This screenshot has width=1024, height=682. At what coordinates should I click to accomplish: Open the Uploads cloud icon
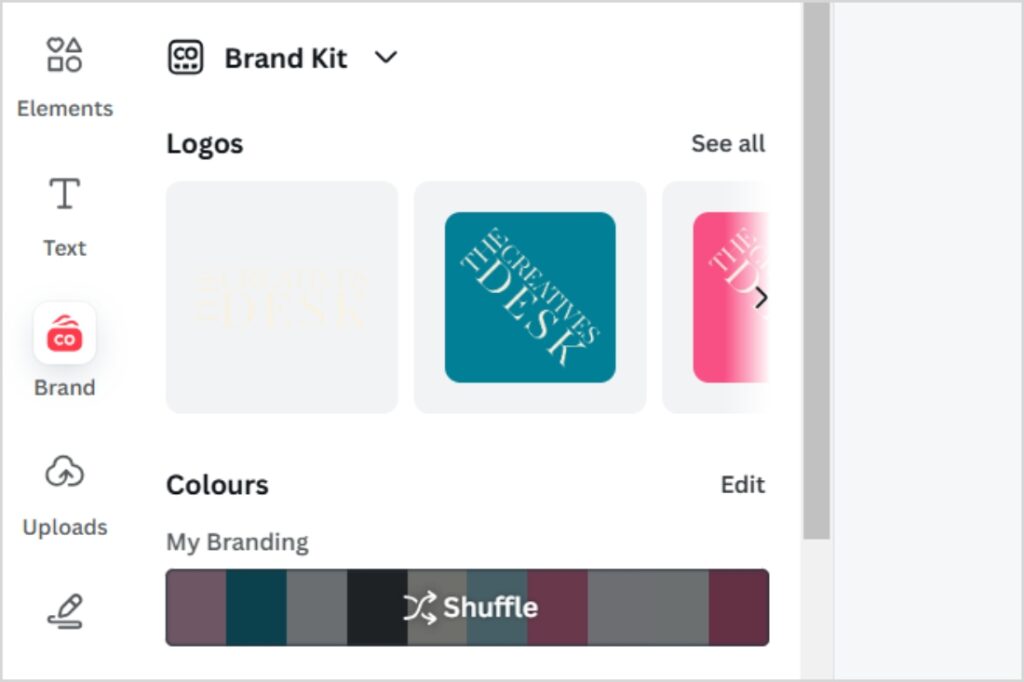pyautogui.click(x=65, y=472)
